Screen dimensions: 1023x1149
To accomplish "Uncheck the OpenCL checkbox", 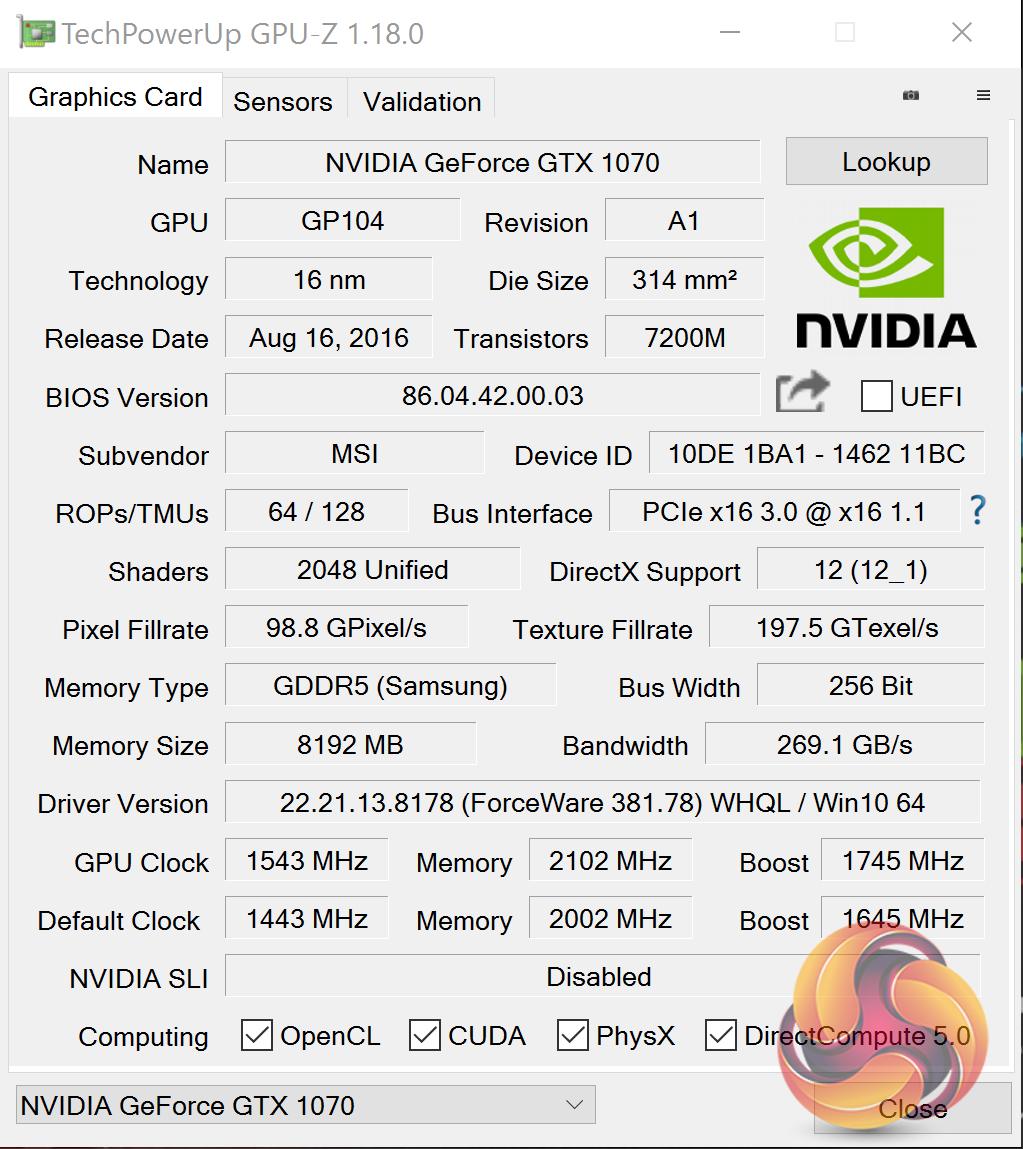I will click(257, 1035).
